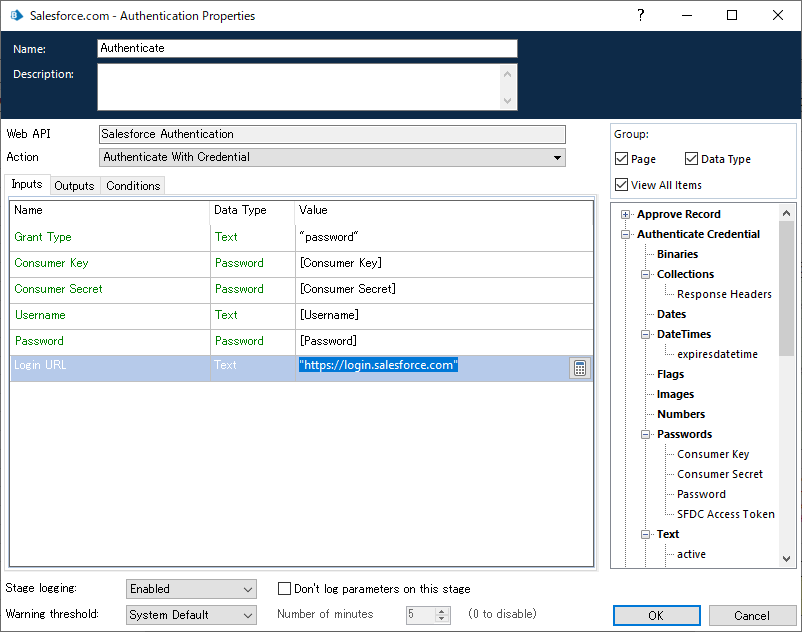Switch to the Conditions tab
Viewport: 802px width, 632px height.
[133, 186]
